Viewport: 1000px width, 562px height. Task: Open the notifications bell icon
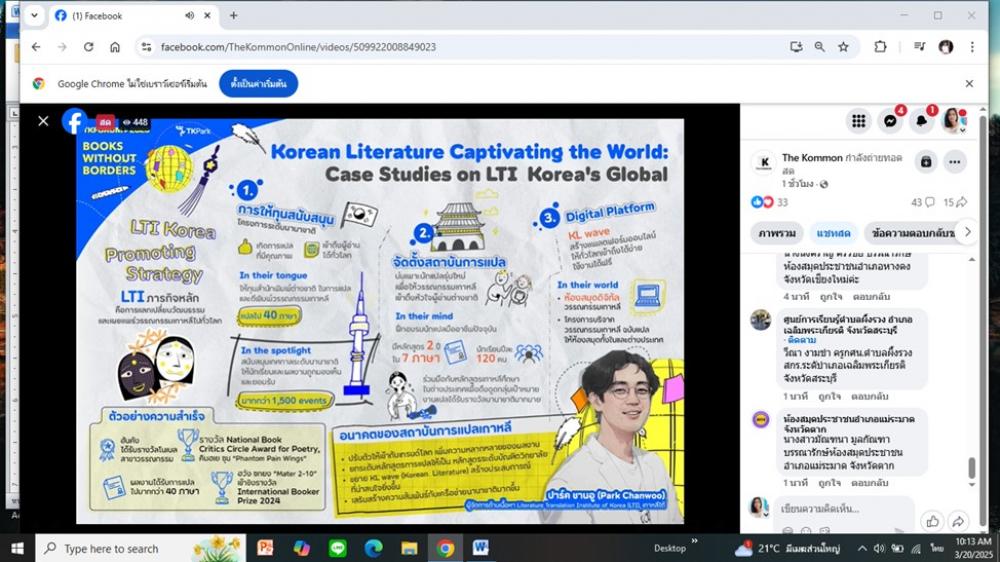(922, 121)
